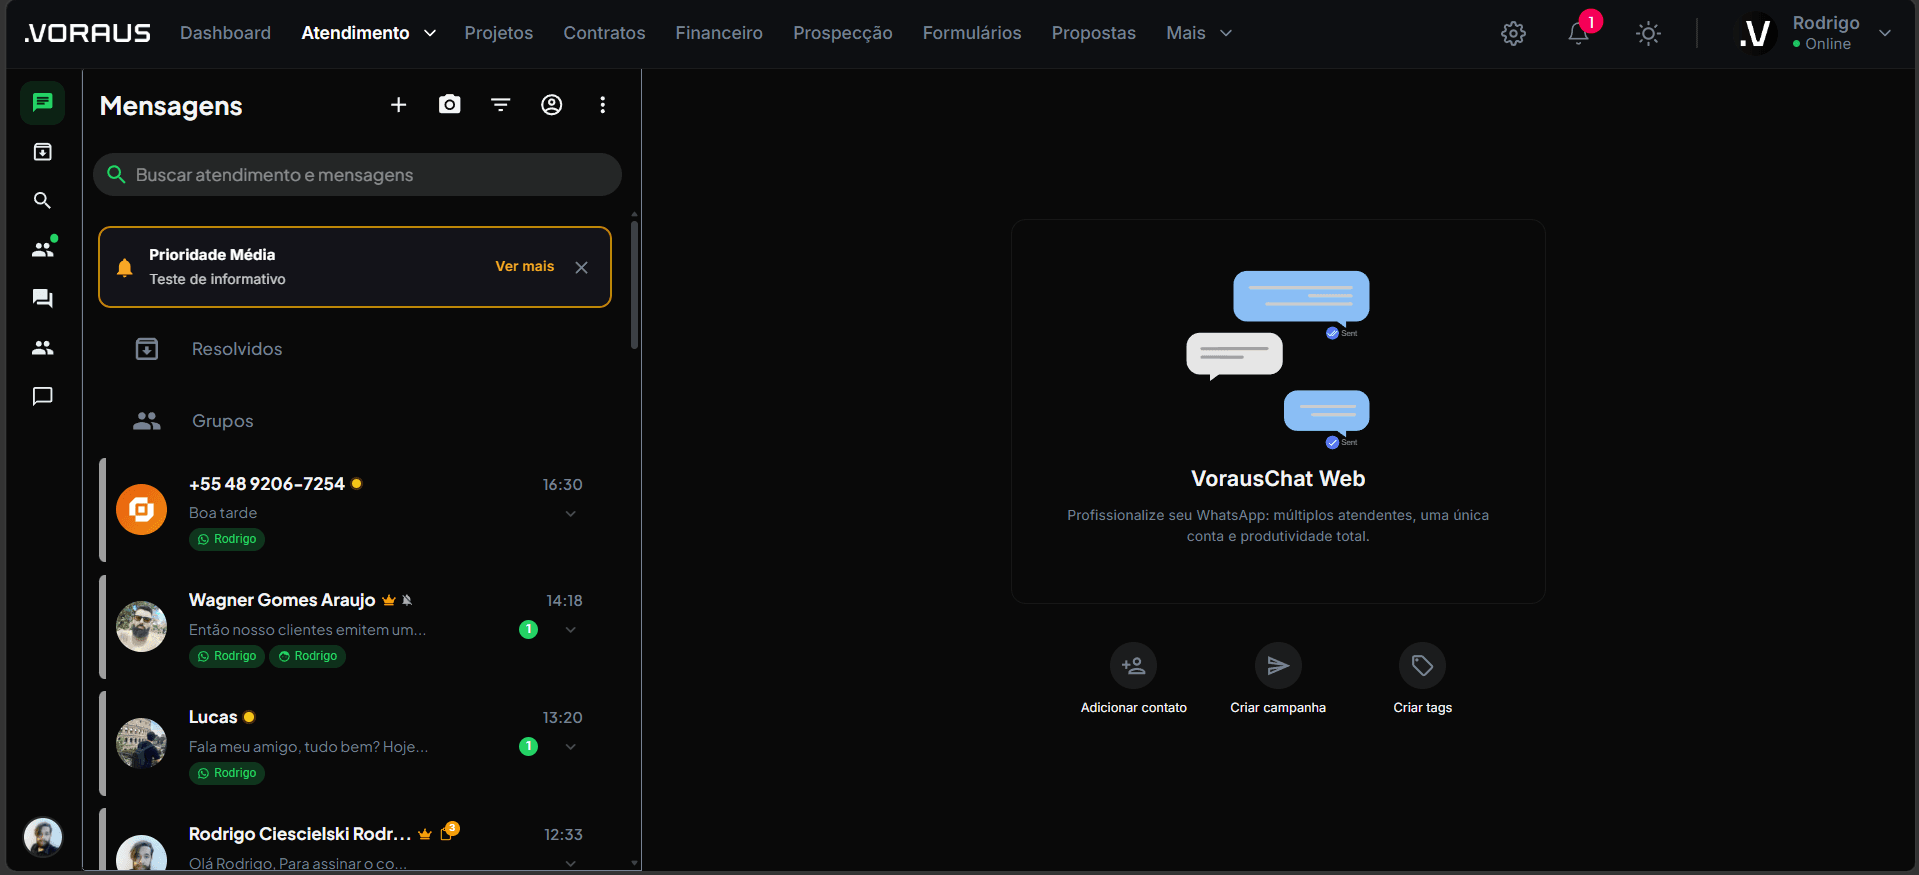Image resolution: width=1919 pixels, height=875 pixels.
Task: Click the second Rodrigo tag on Wagner's chat
Action: 308,656
